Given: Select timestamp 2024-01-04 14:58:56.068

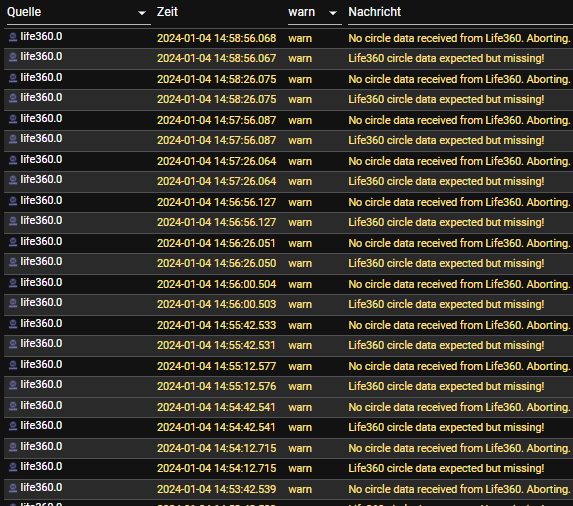Looking at the screenshot, I should point(216,38).
